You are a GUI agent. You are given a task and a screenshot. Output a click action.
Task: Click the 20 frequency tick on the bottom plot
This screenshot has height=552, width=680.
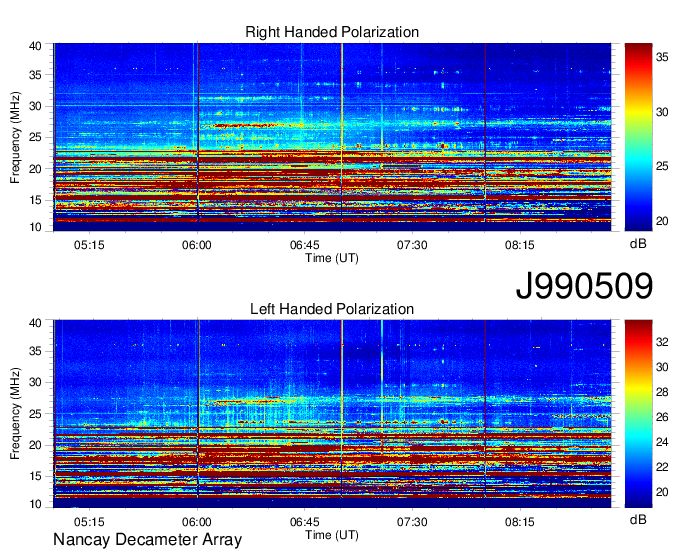(x=35, y=445)
